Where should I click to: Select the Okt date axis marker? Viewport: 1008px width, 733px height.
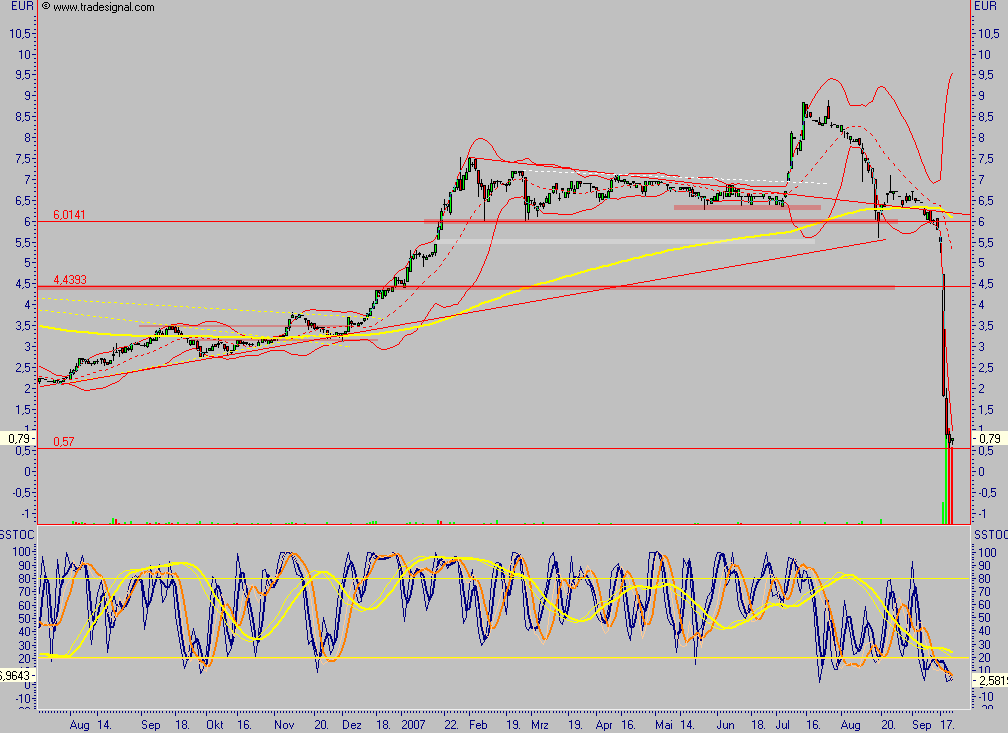pyautogui.click(x=214, y=722)
